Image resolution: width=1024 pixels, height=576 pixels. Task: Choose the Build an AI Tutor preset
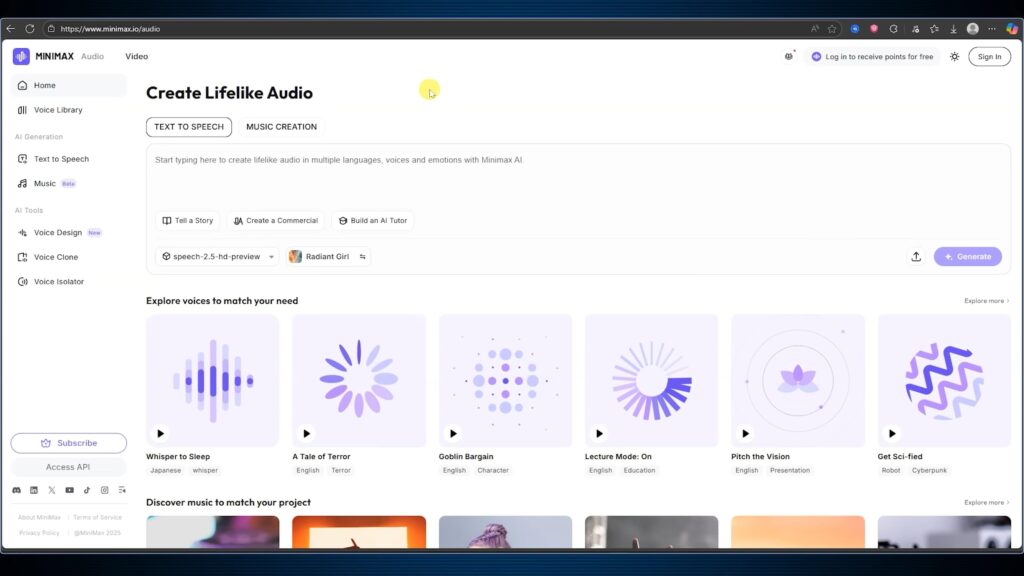pyautogui.click(x=373, y=221)
